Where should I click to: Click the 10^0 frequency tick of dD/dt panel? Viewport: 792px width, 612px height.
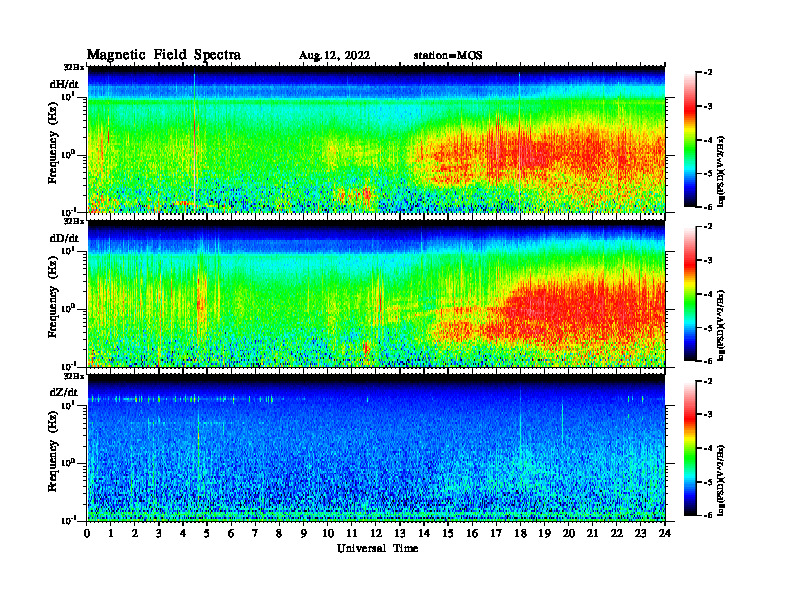click(x=68, y=308)
